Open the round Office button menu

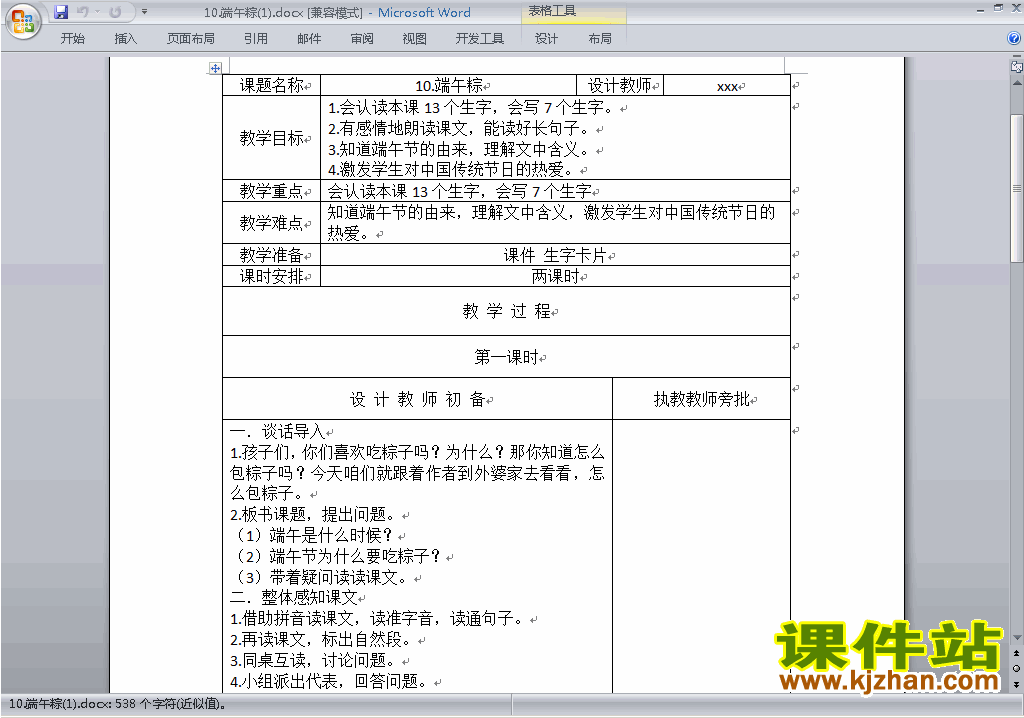click(x=23, y=22)
